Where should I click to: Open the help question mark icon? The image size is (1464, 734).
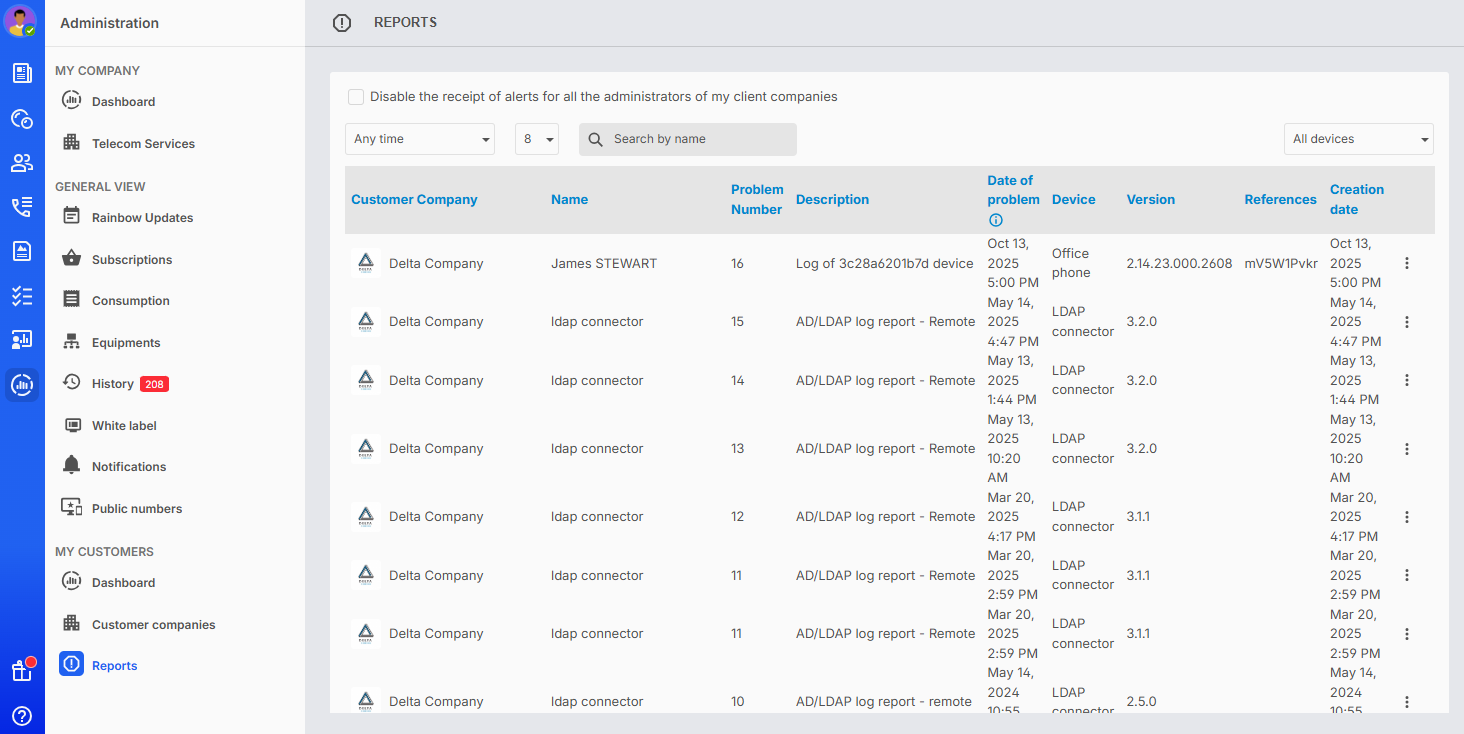pyautogui.click(x=22, y=716)
